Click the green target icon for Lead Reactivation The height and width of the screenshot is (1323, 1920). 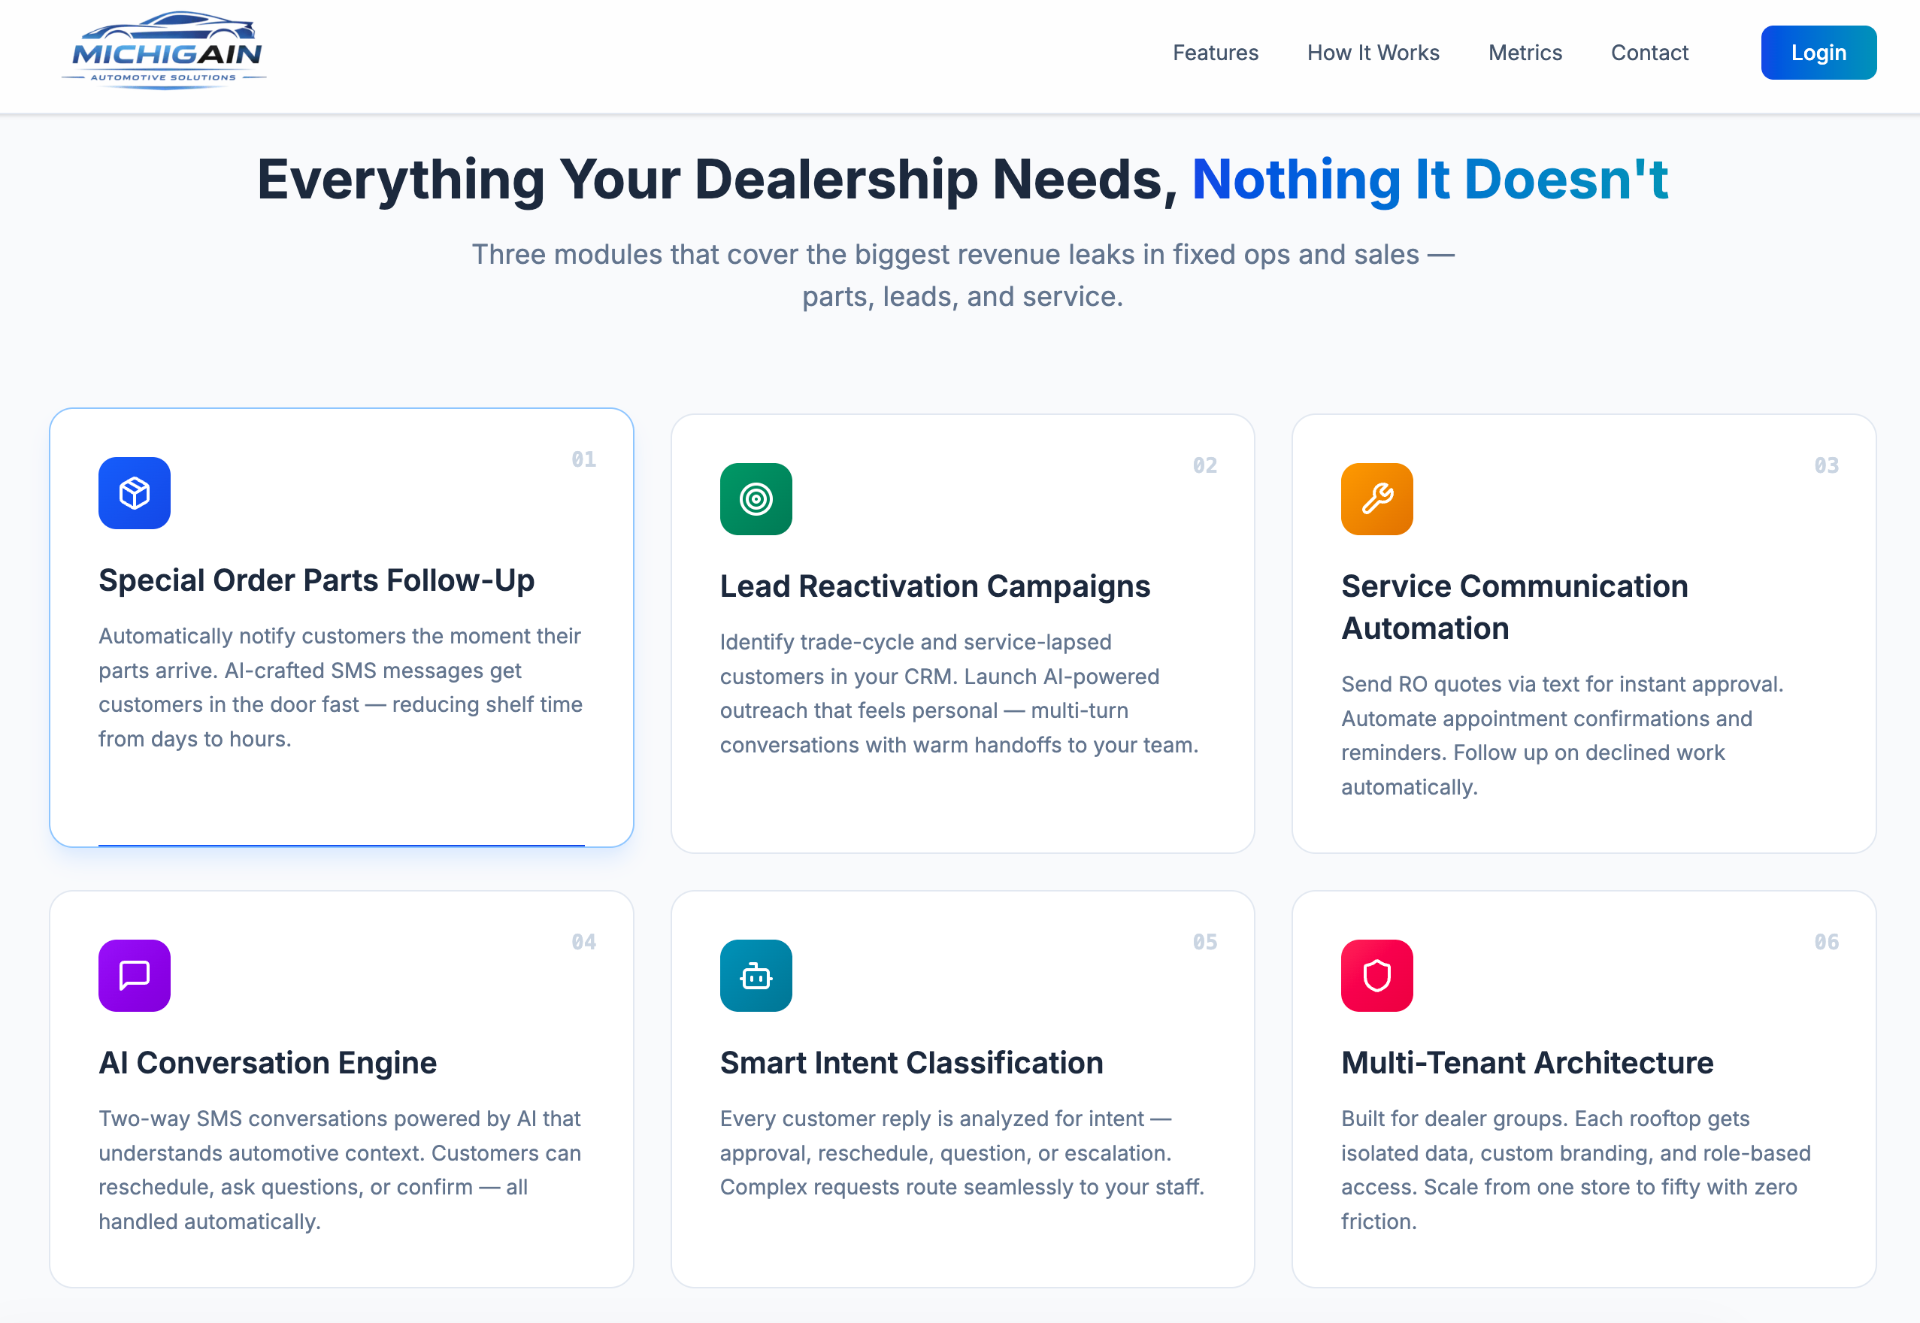coord(756,499)
